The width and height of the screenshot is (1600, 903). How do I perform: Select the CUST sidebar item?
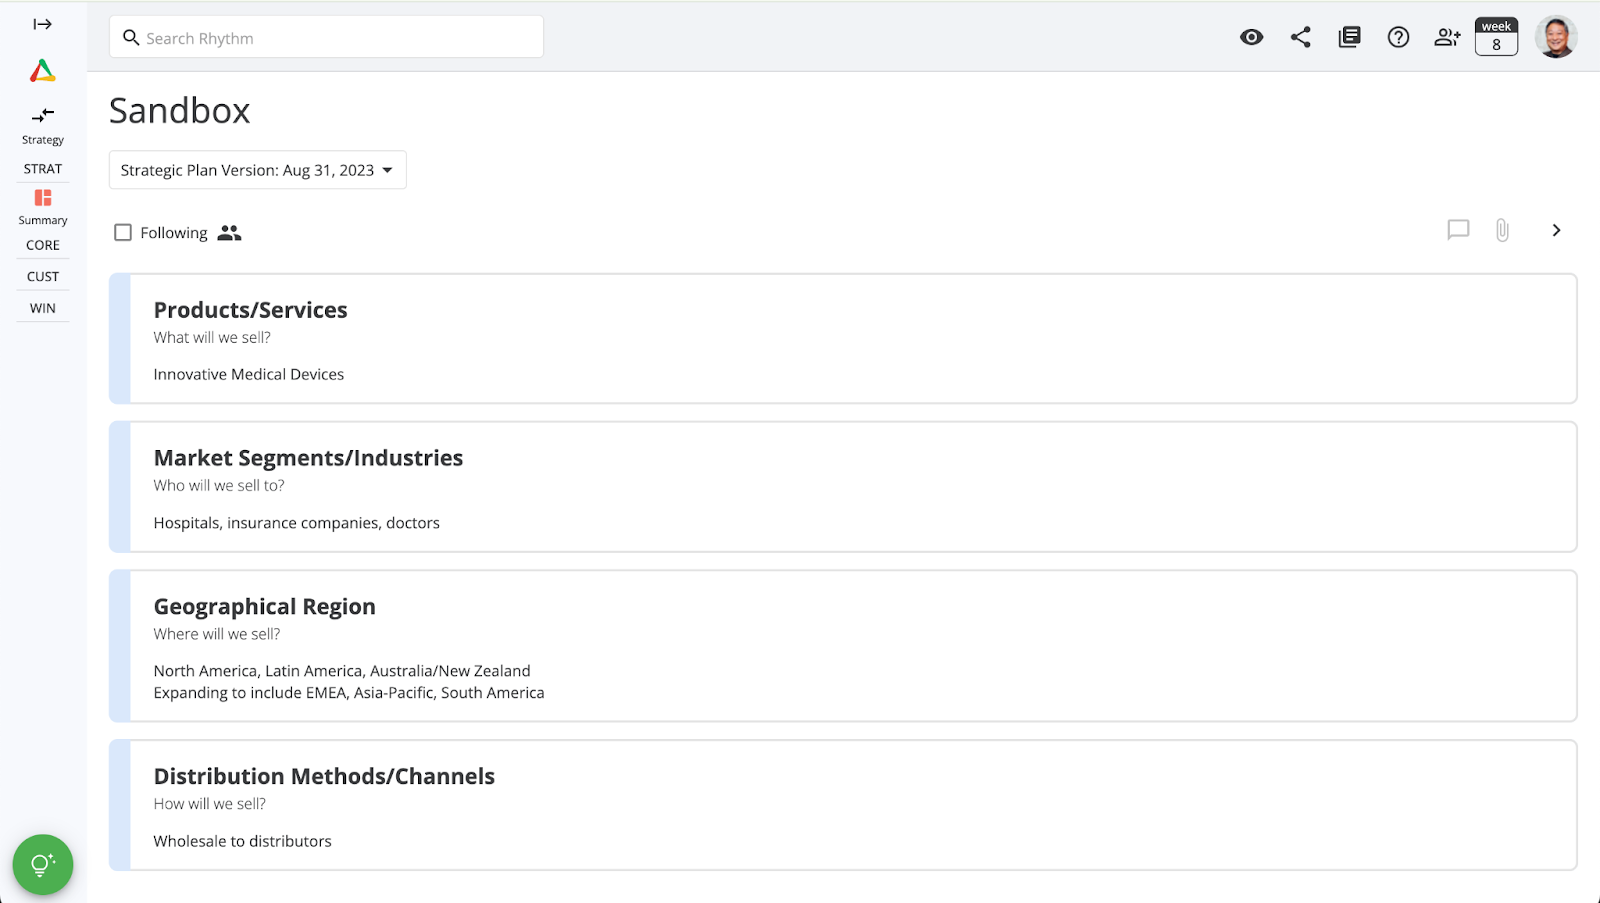click(x=43, y=276)
